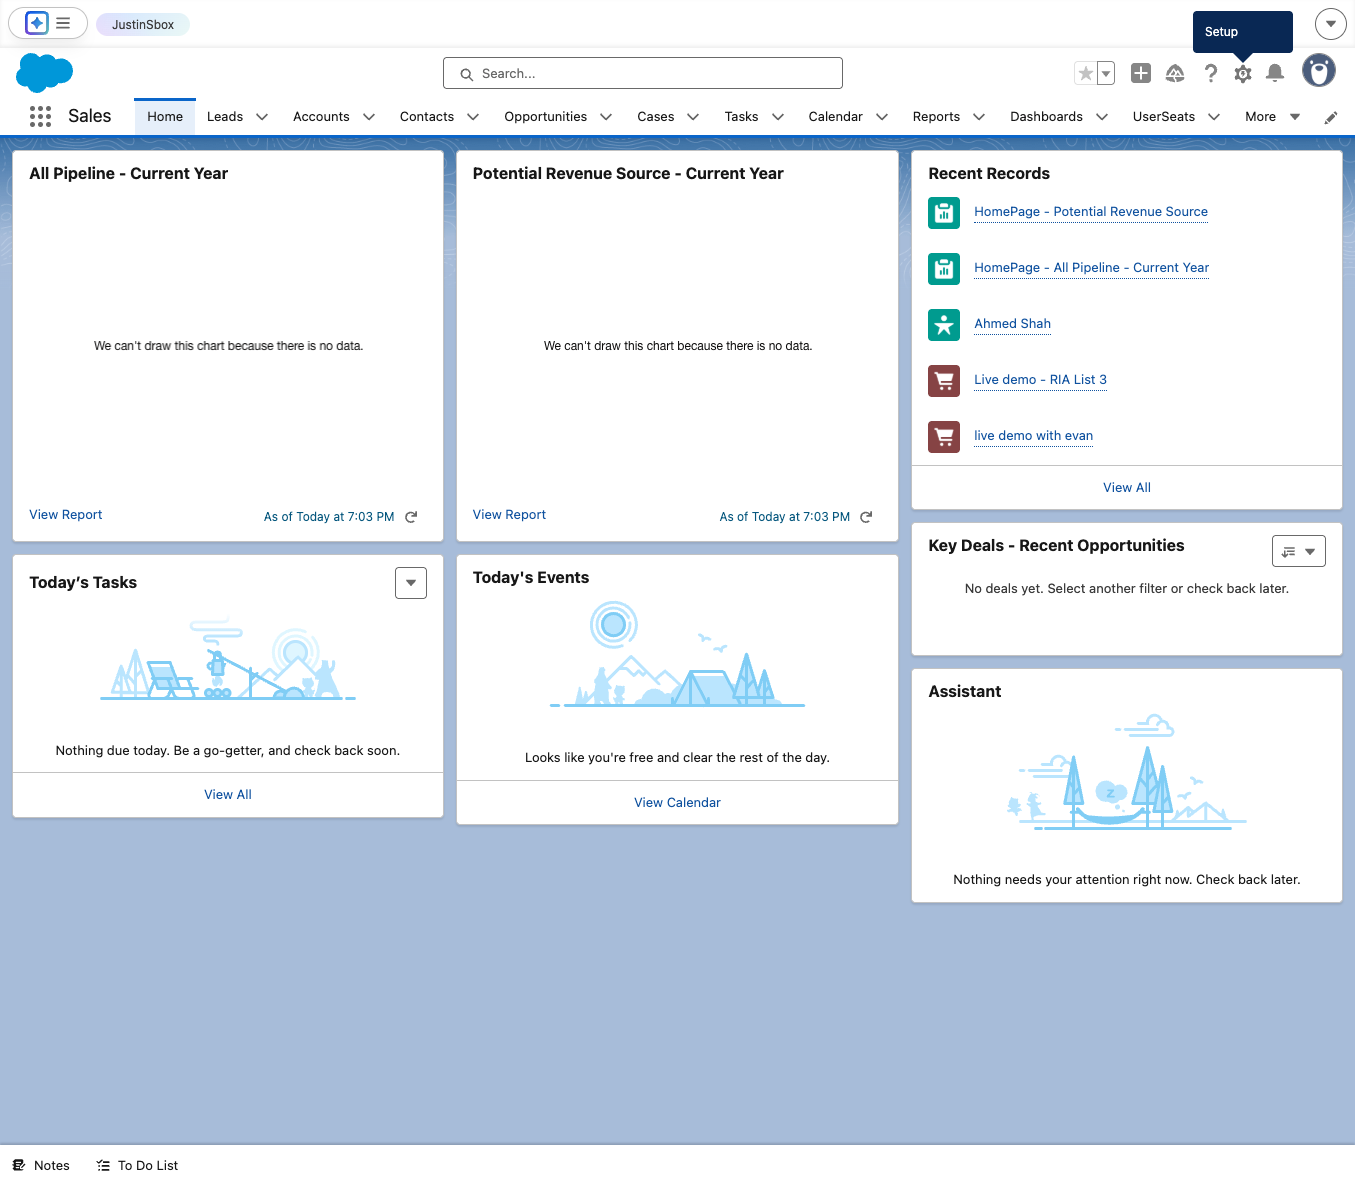This screenshot has height=1185, width=1355.
Task: Refresh the All Pipeline chart
Action: coord(411,517)
